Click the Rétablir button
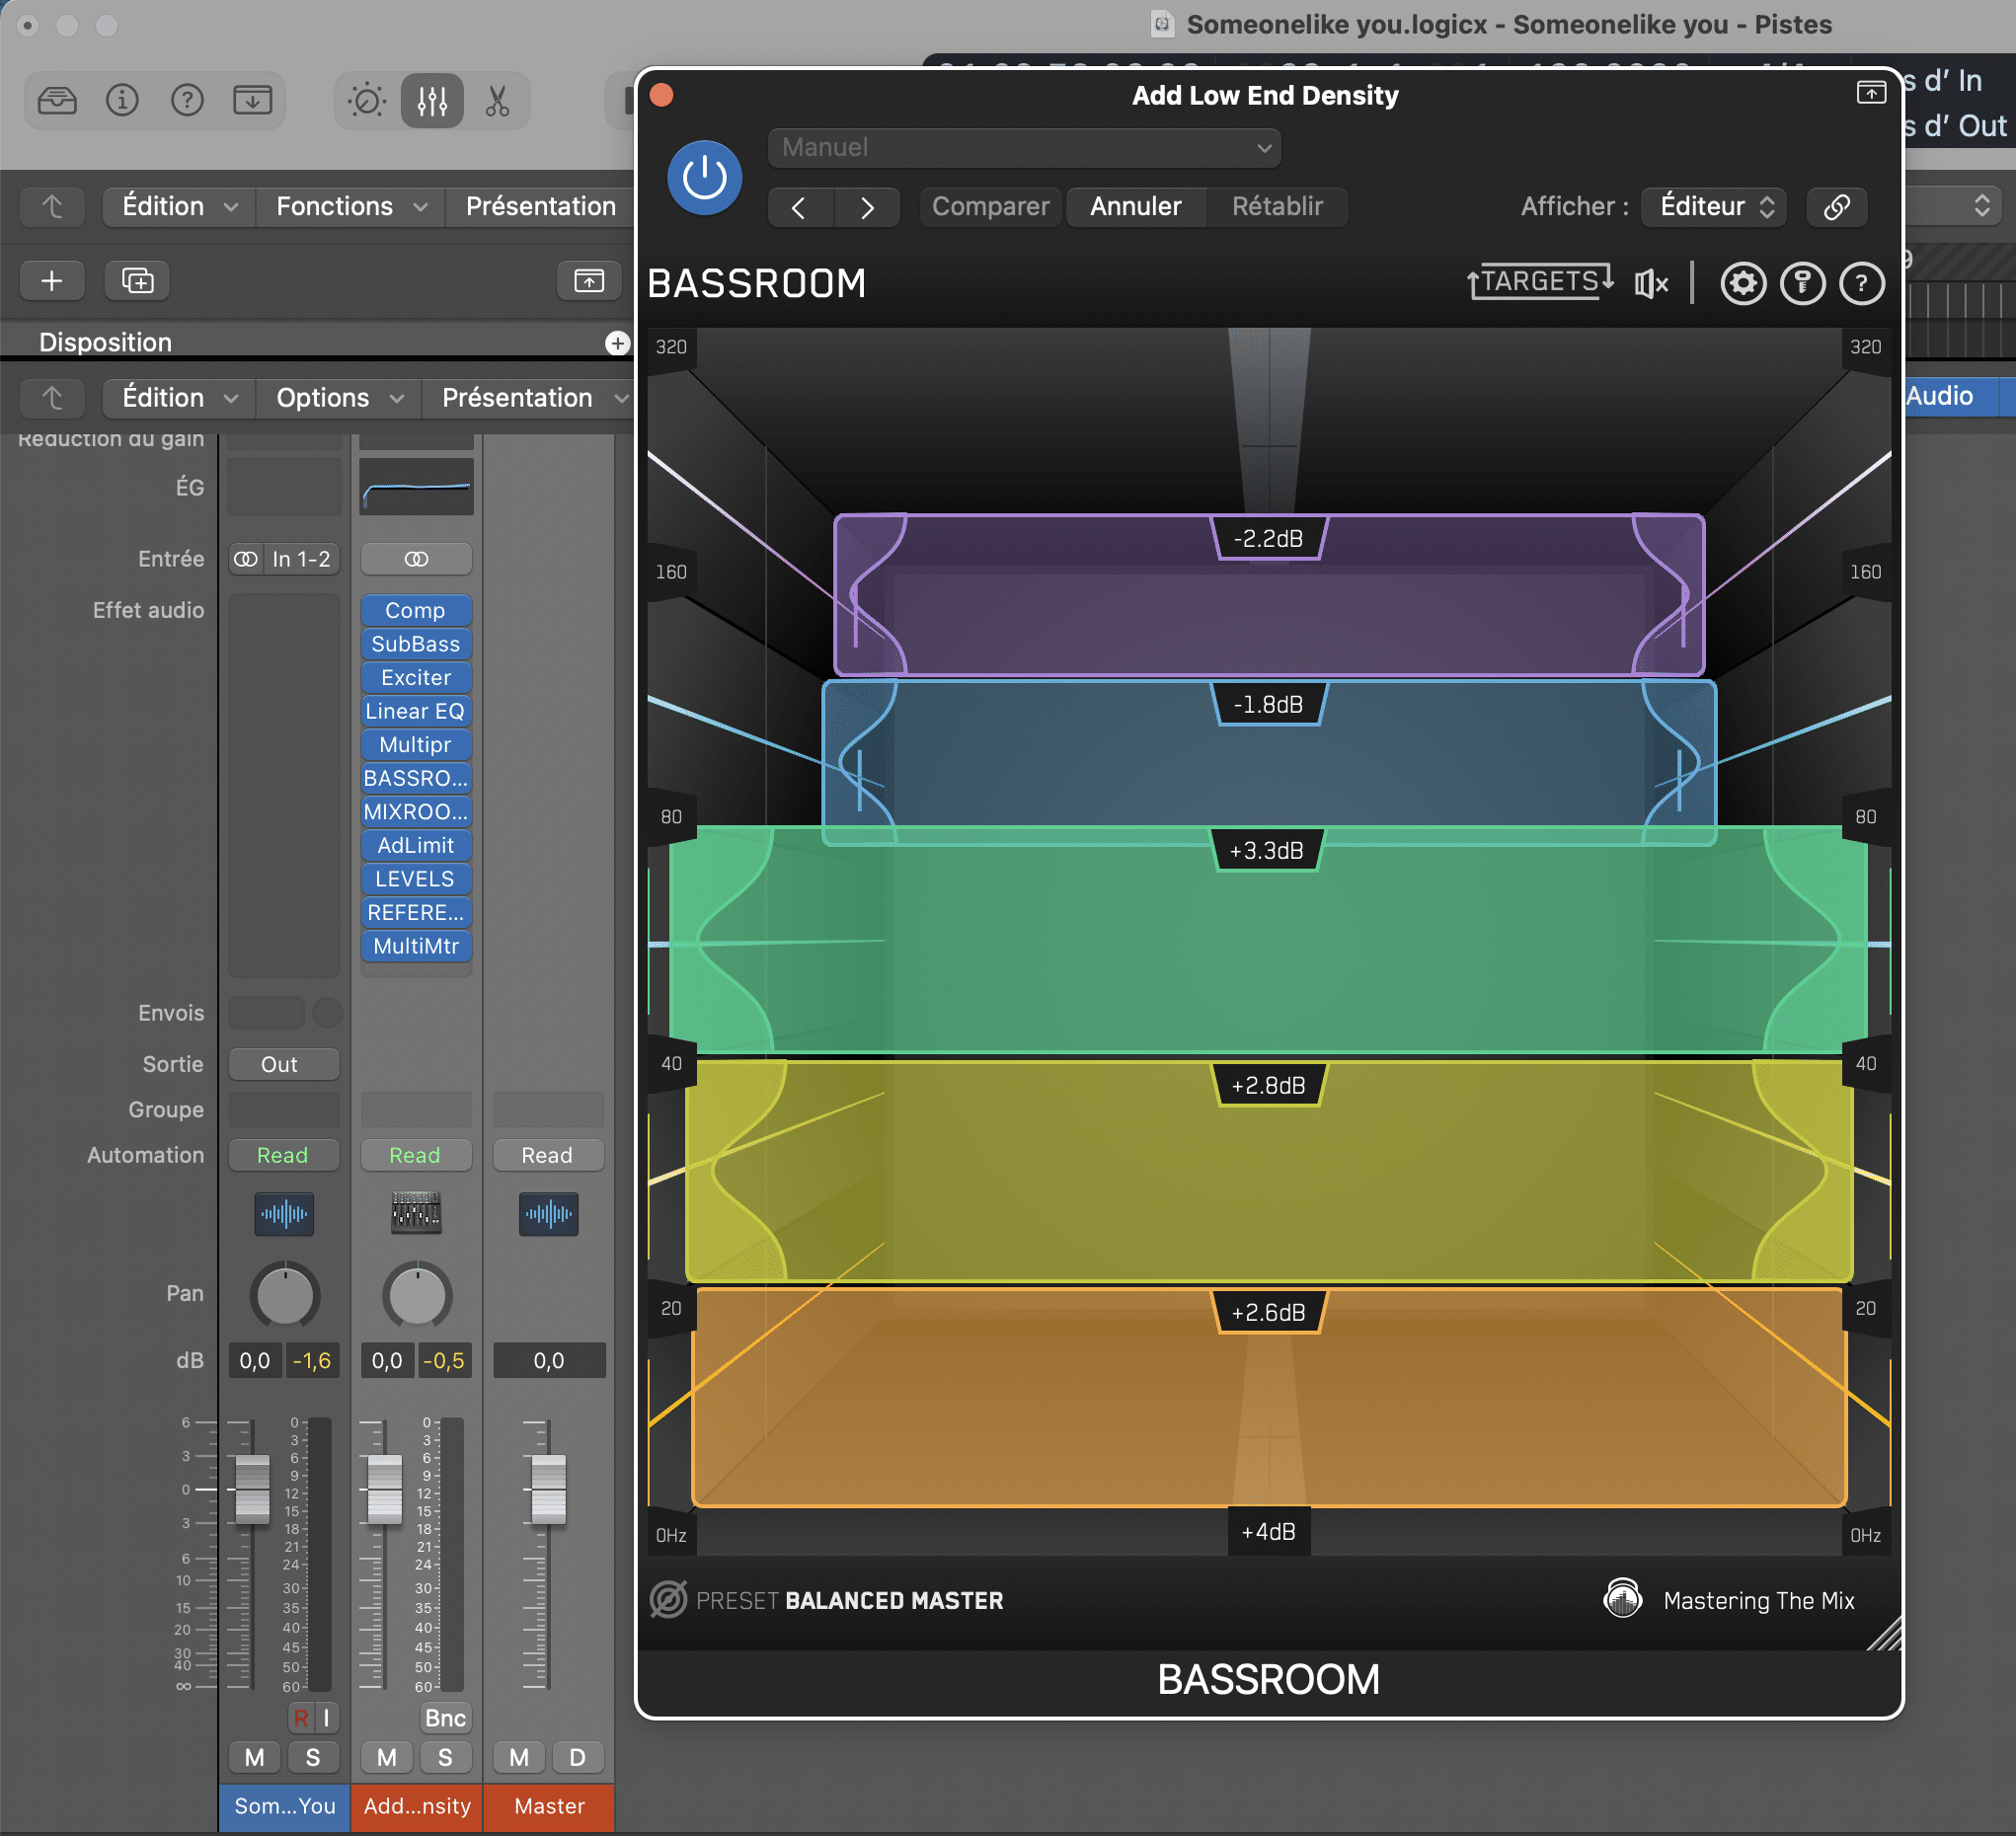Screen dimensions: 2016x1836 1277,207
